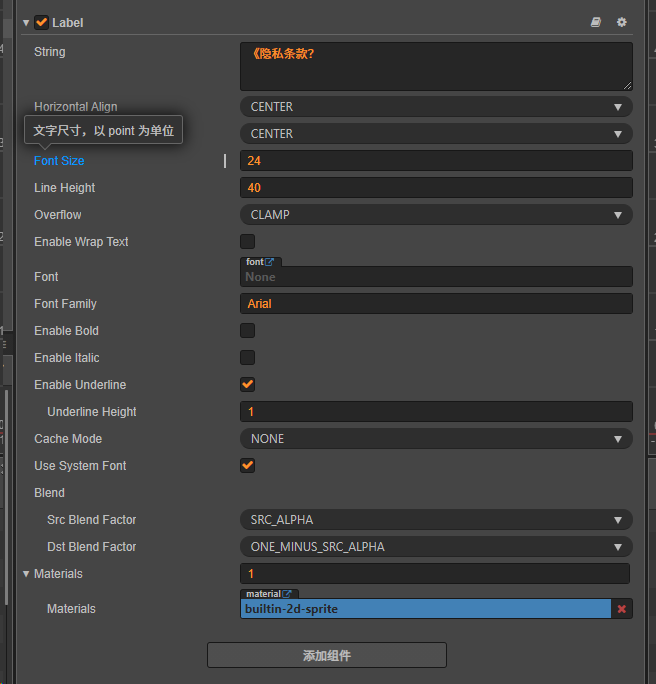Click the Font Family Arial field
656x684 pixels.
[436, 304]
